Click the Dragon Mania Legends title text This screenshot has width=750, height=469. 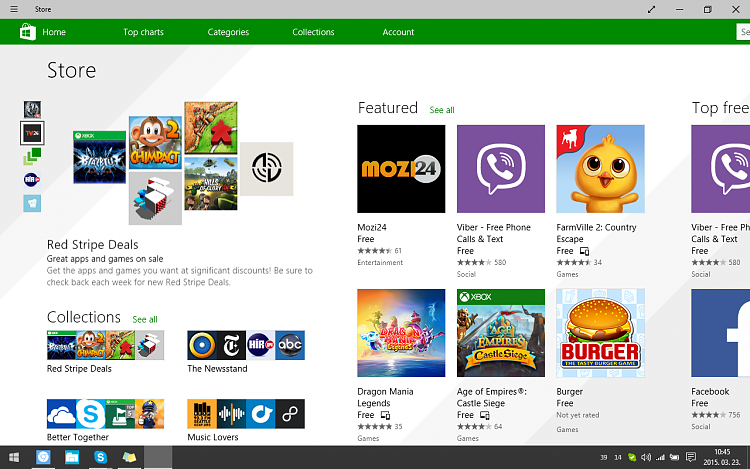click(x=385, y=397)
